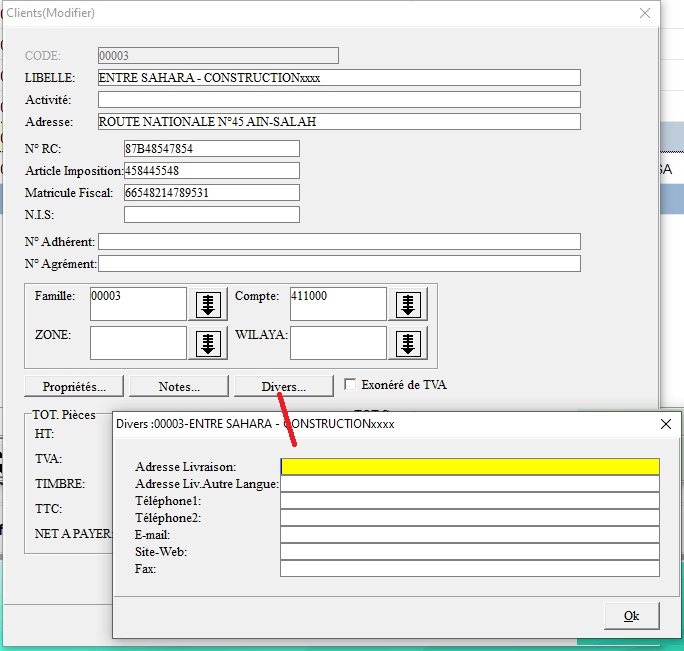Open the Notes... button
The width and height of the screenshot is (684, 651).
(x=179, y=386)
